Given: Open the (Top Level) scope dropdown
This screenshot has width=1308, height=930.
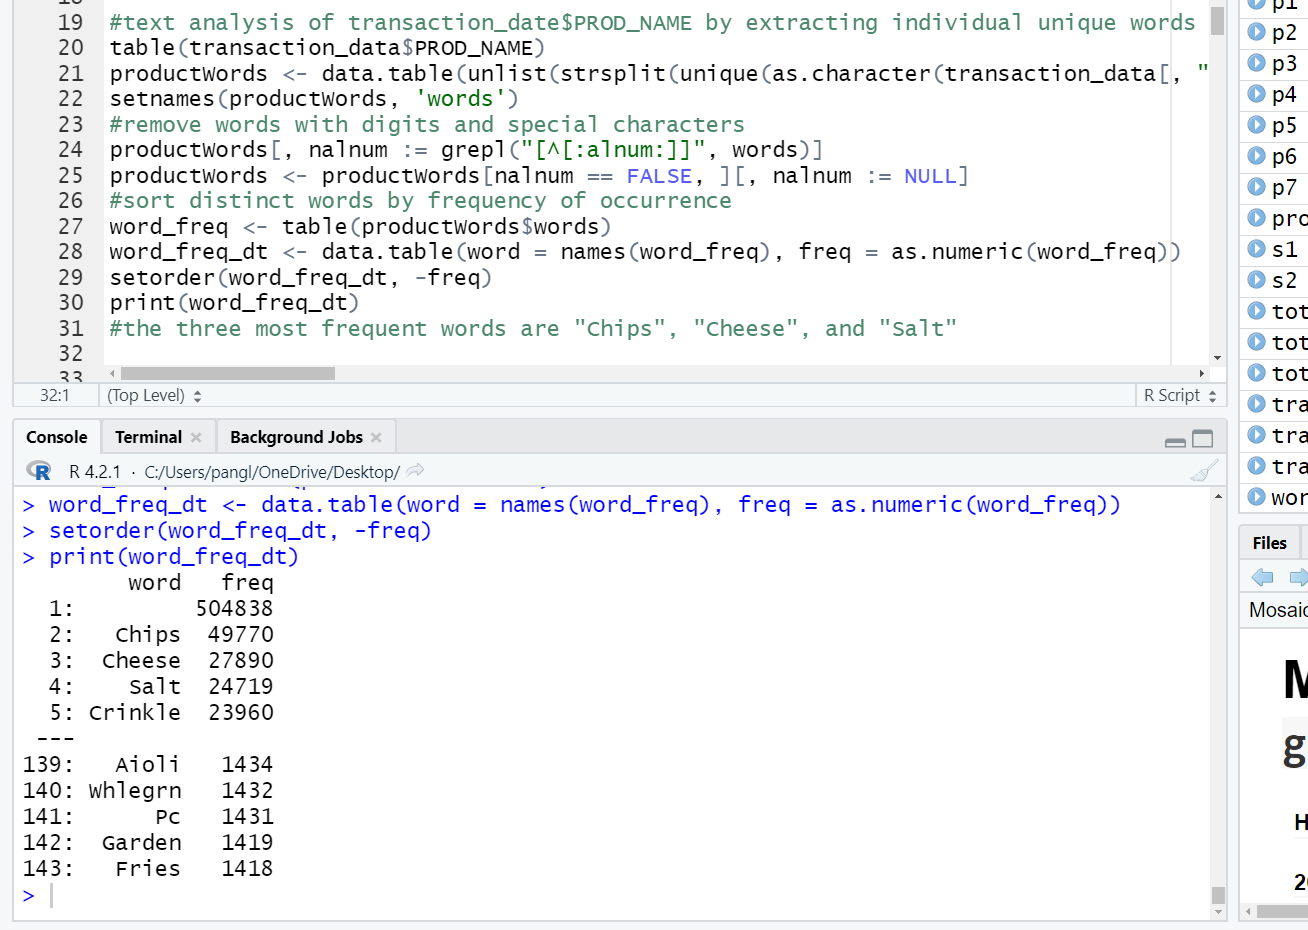Looking at the screenshot, I should 154,395.
